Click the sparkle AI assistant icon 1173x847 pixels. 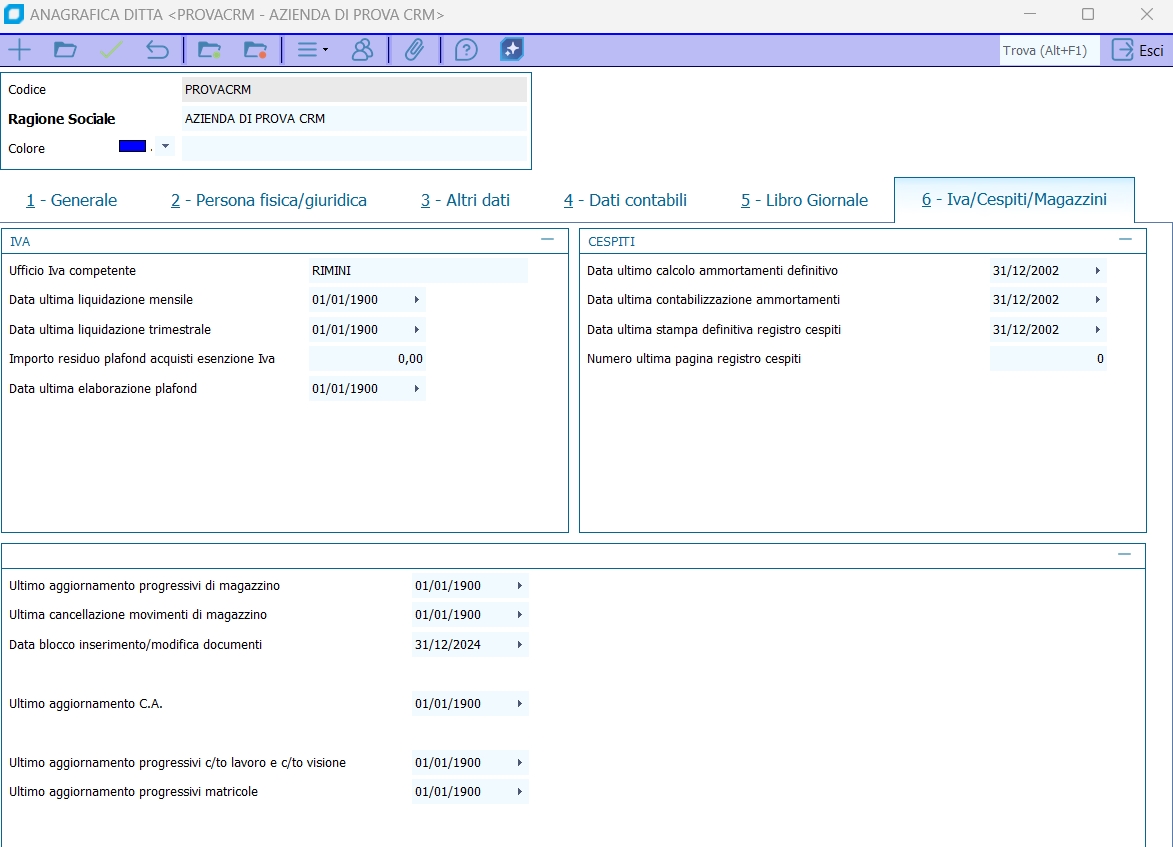pos(512,50)
